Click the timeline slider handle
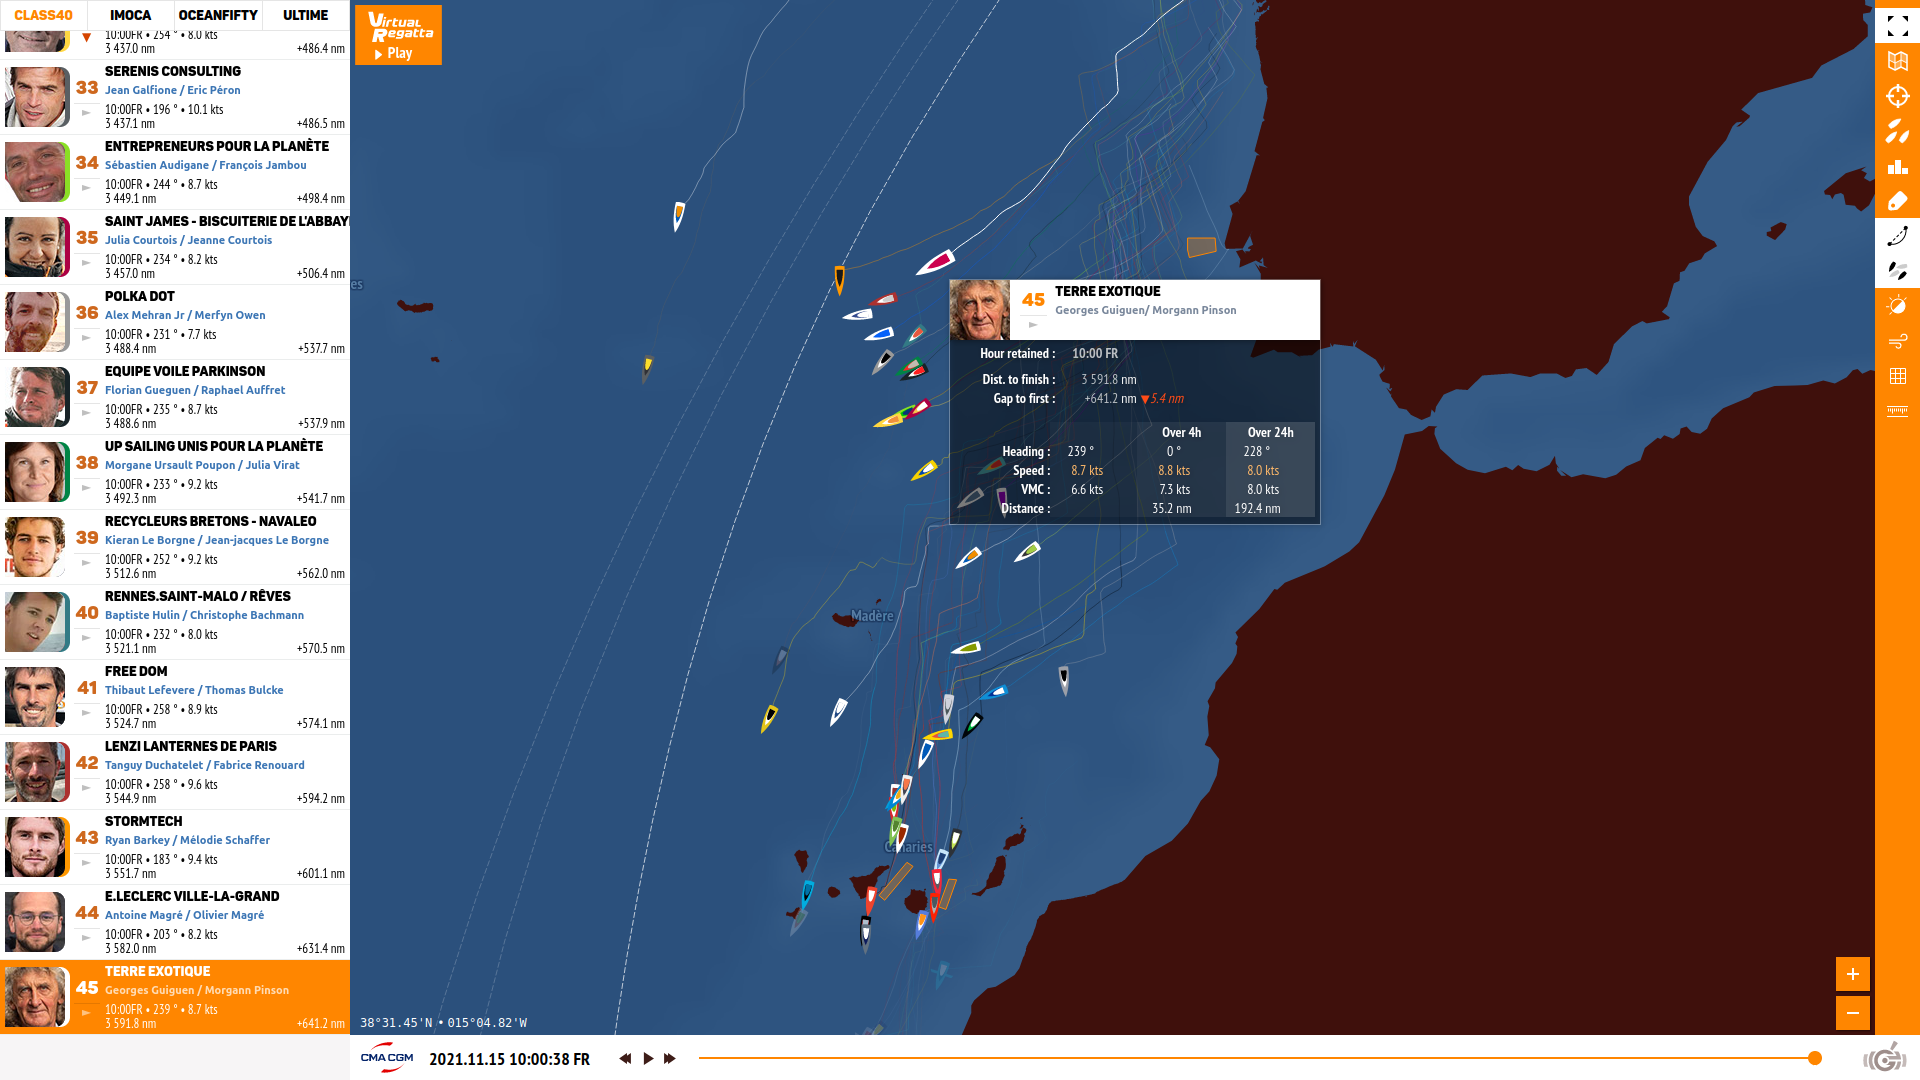 (1815, 1058)
